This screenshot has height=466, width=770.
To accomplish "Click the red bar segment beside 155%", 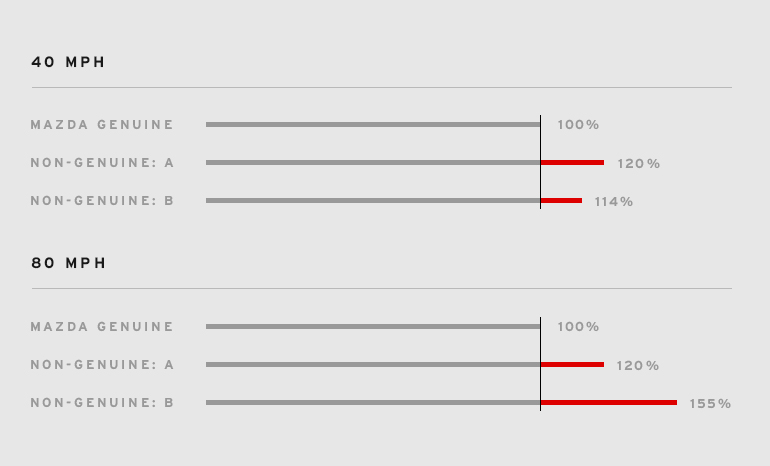I will [x=608, y=402].
